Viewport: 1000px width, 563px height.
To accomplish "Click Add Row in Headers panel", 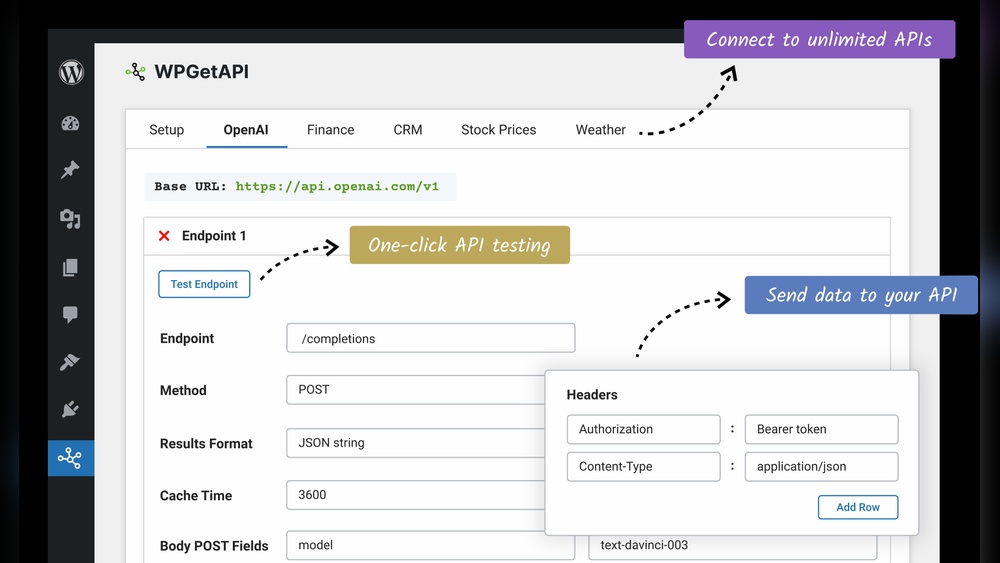I will coord(858,507).
